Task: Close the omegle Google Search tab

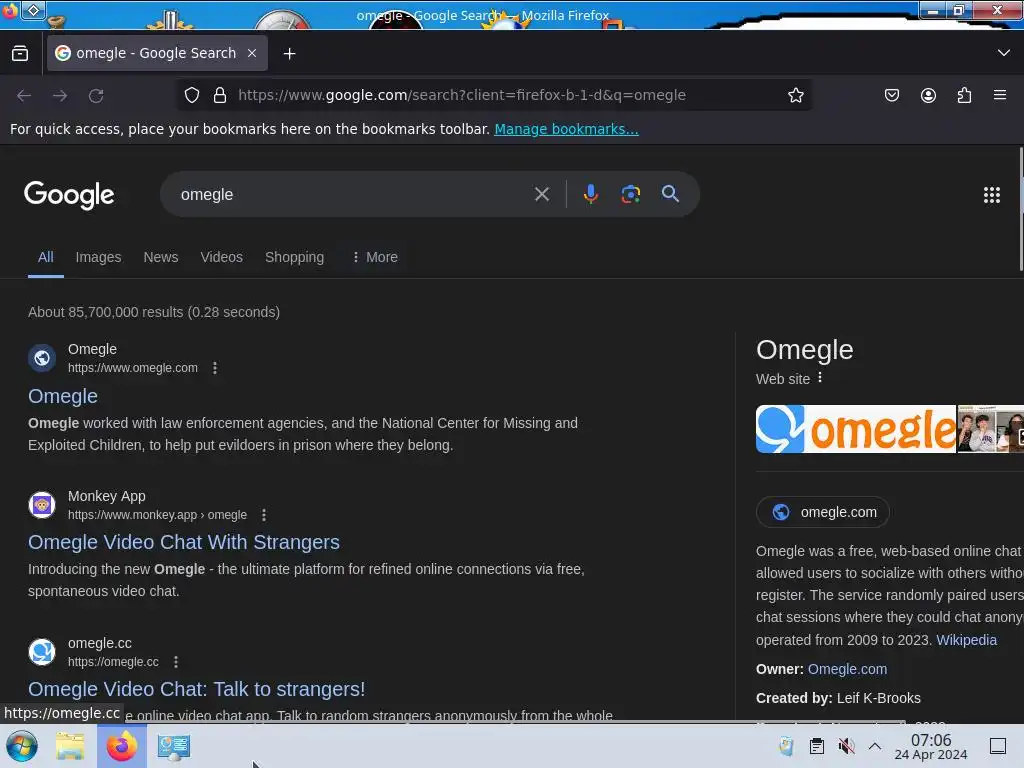Action: (252, 53)
